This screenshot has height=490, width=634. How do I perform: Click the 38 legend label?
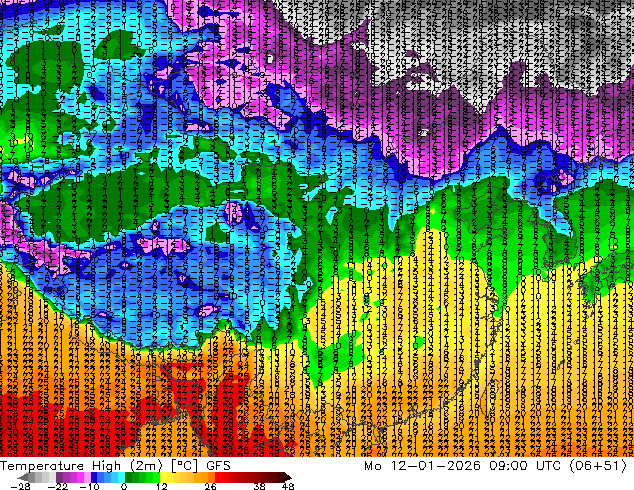tap(260, 486)
